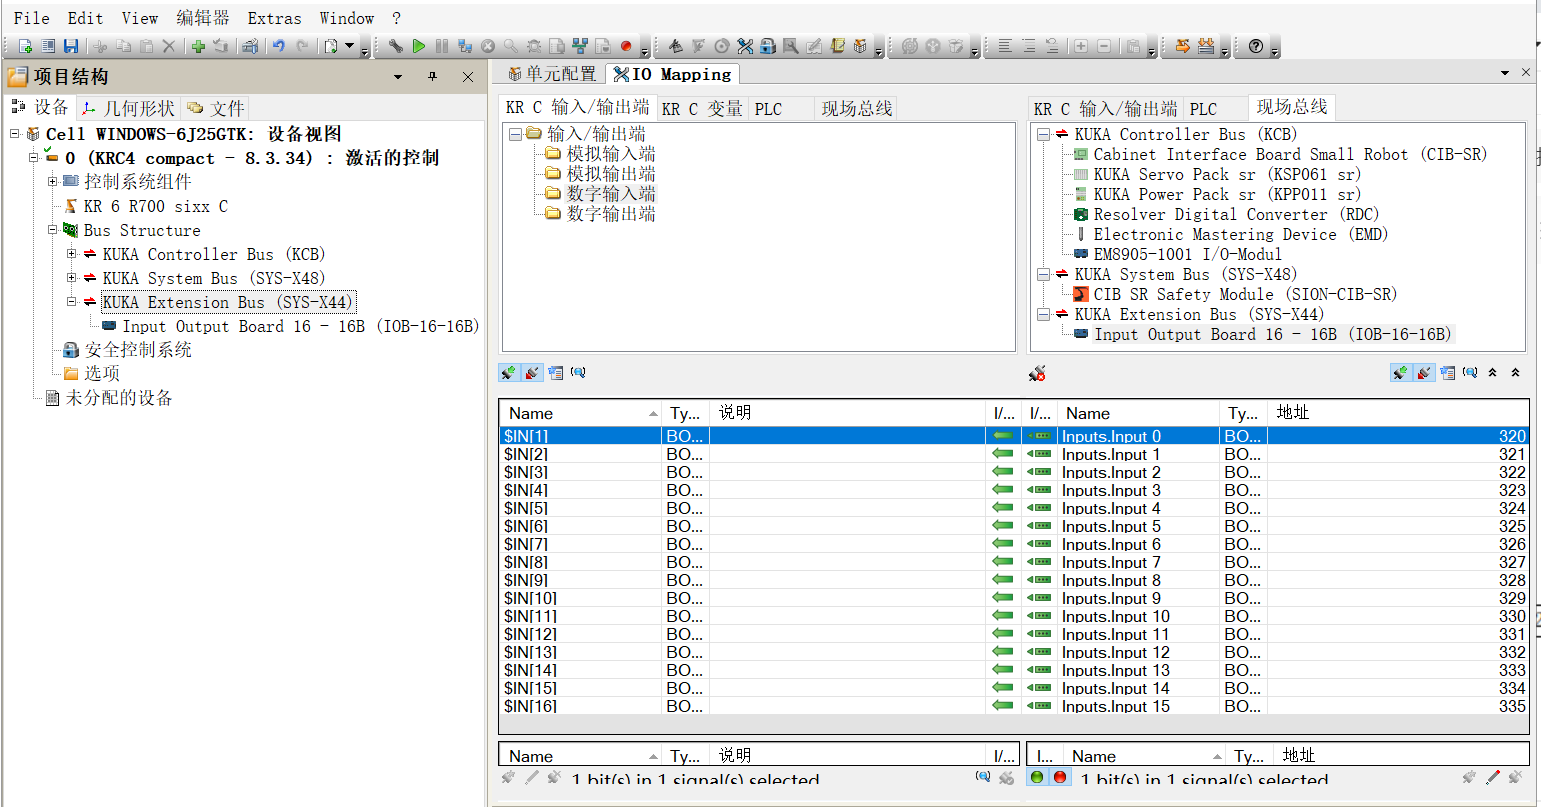Click the network tree icon in the toolbar
The image size is (1541, 807).
(580, 46)
